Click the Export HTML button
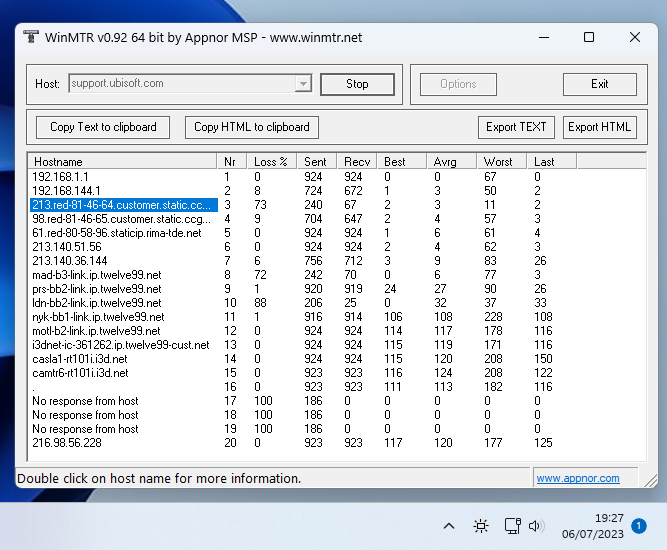 [600, 127]
